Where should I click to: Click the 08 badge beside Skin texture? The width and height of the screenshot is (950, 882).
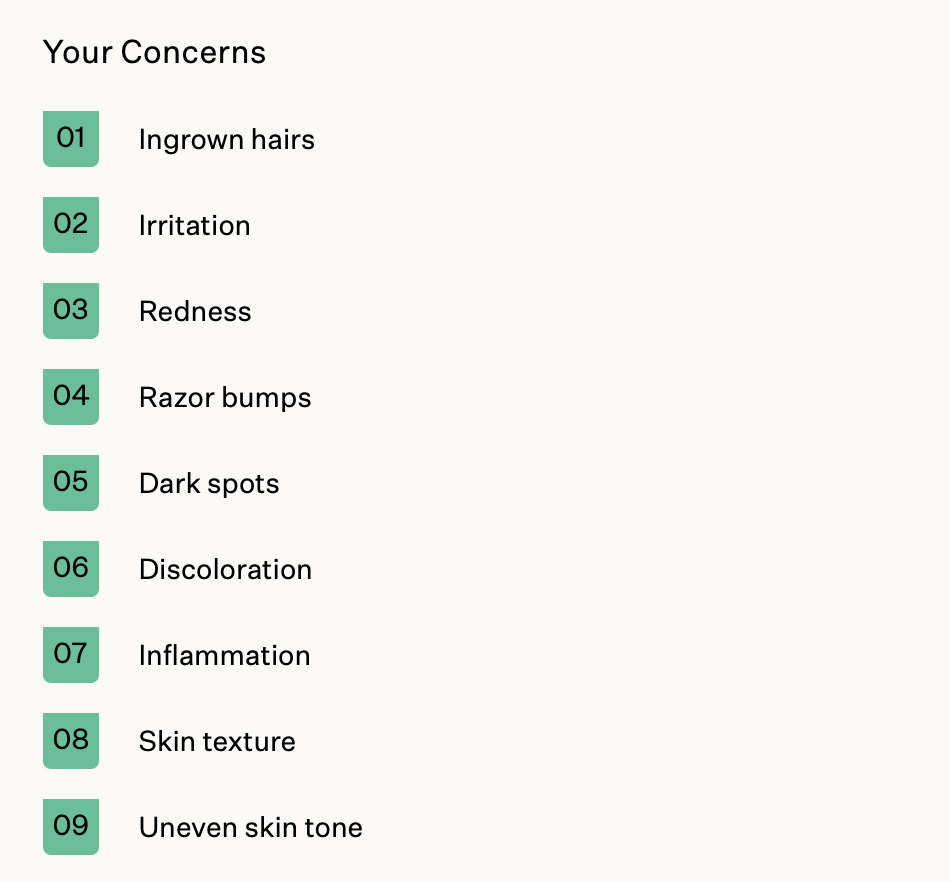71,740
